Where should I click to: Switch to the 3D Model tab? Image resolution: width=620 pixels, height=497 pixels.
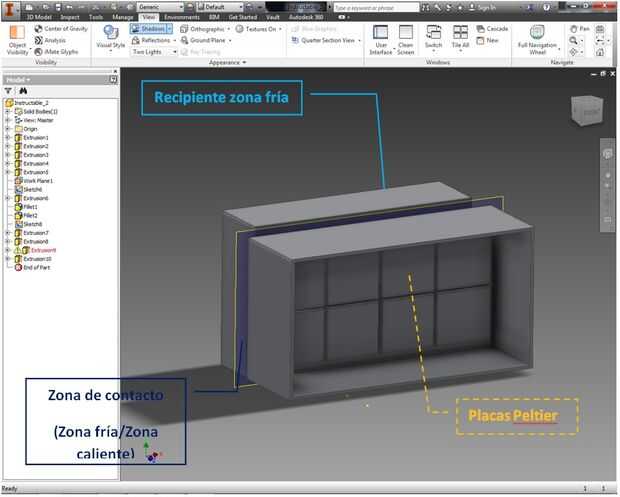point(38,17)
